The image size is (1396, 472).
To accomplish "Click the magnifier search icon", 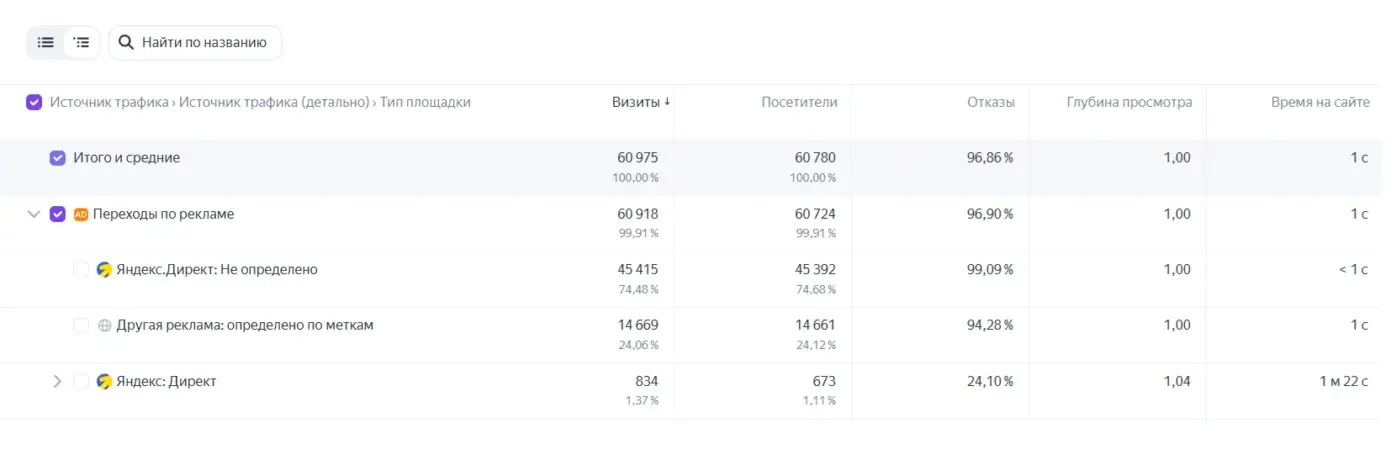I will point(126,43).
